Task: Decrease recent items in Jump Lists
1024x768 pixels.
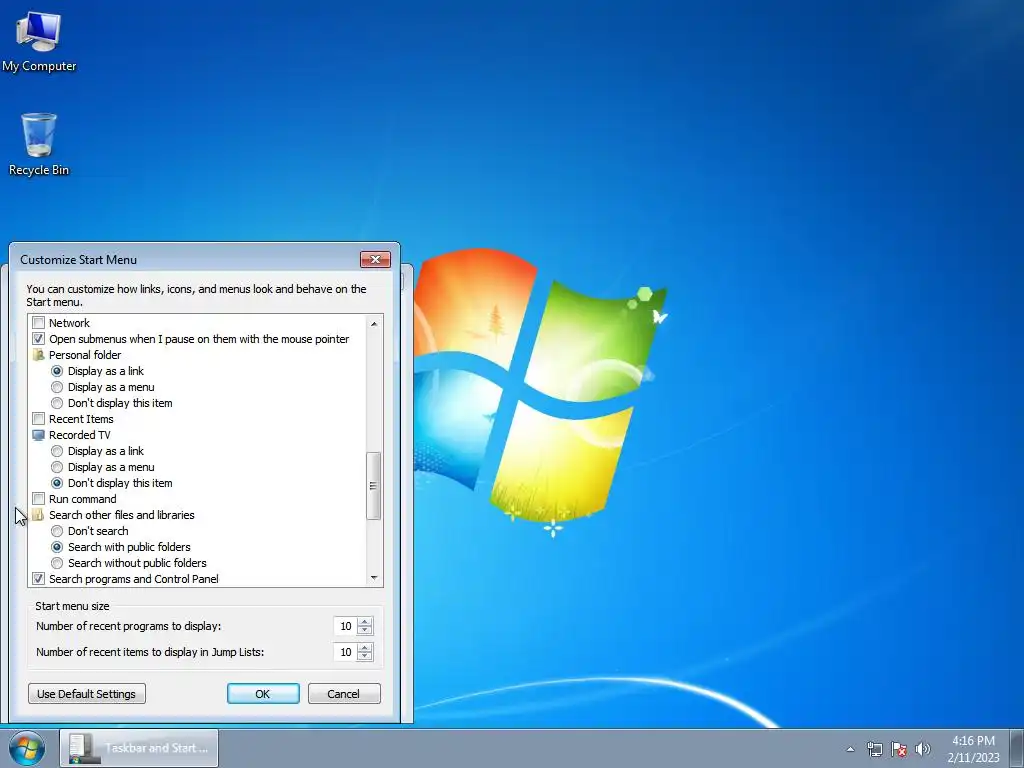Action: click(365, 656)
